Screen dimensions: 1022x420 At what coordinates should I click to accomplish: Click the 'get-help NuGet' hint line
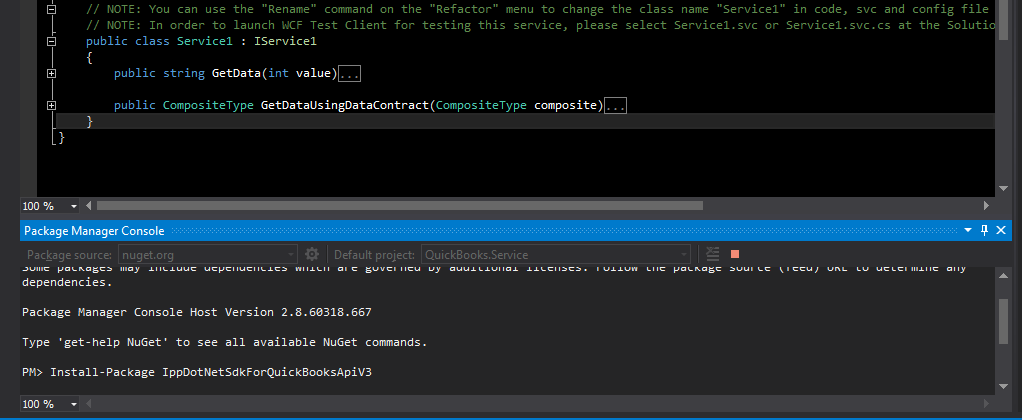coord(224,342)
